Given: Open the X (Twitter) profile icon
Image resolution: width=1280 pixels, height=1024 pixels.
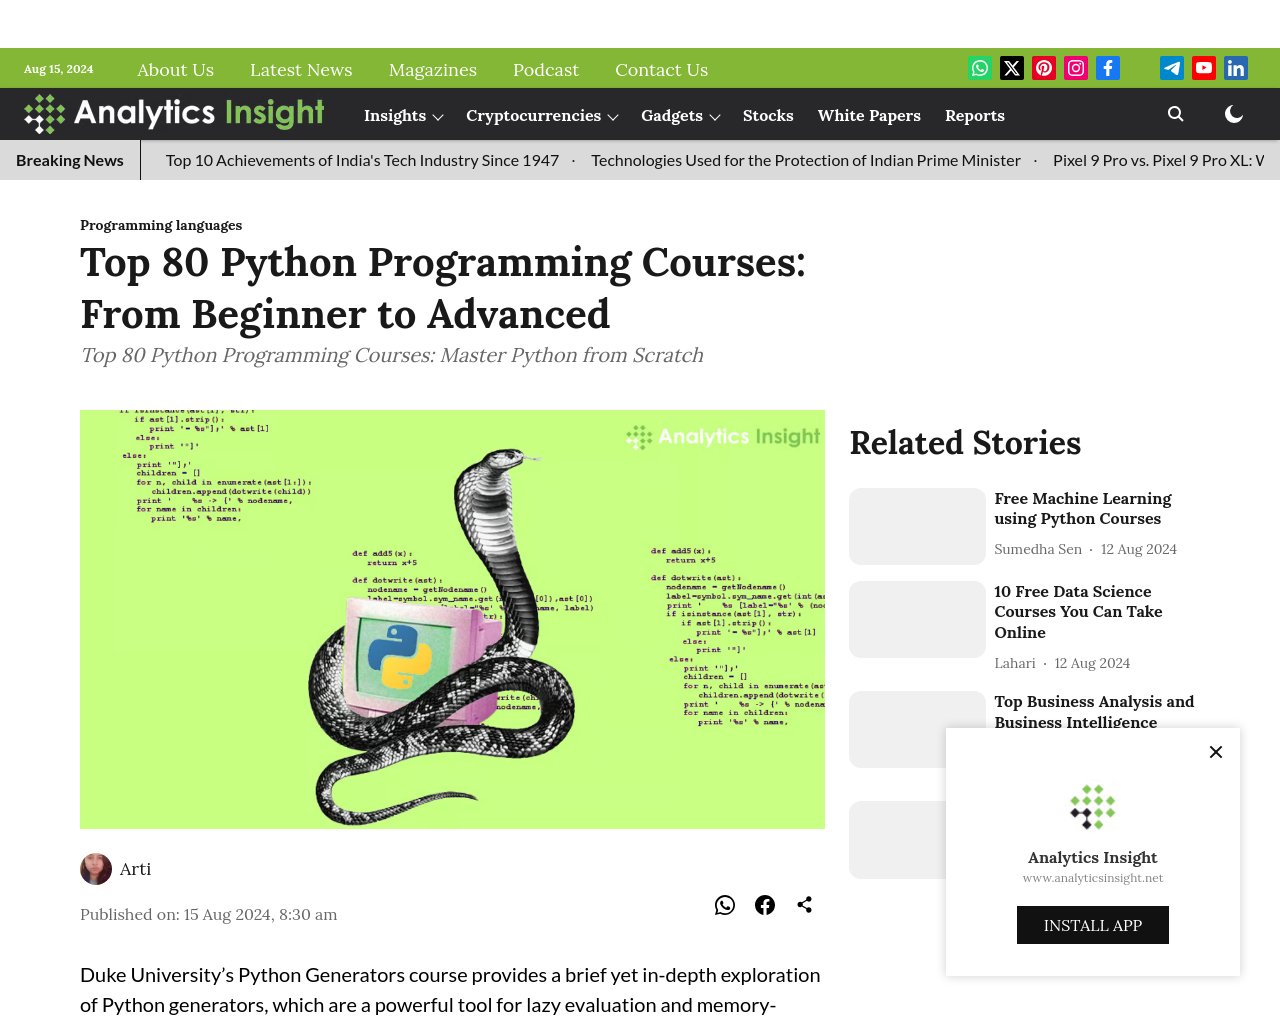Looking at the screenshot, I should (1012, 68).
